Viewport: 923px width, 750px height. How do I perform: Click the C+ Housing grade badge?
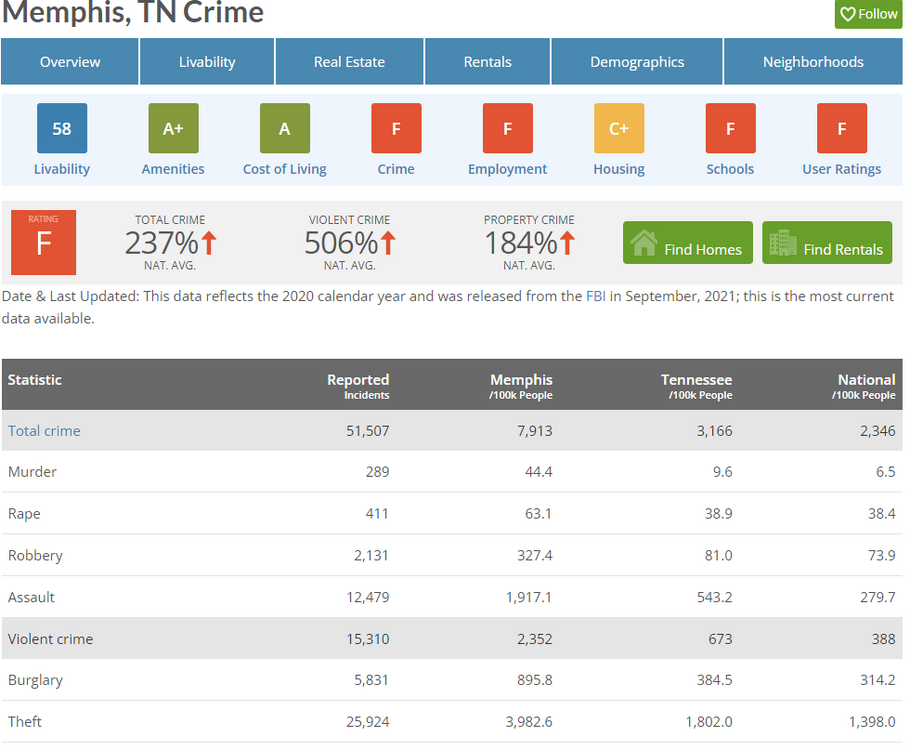point(619,129)
